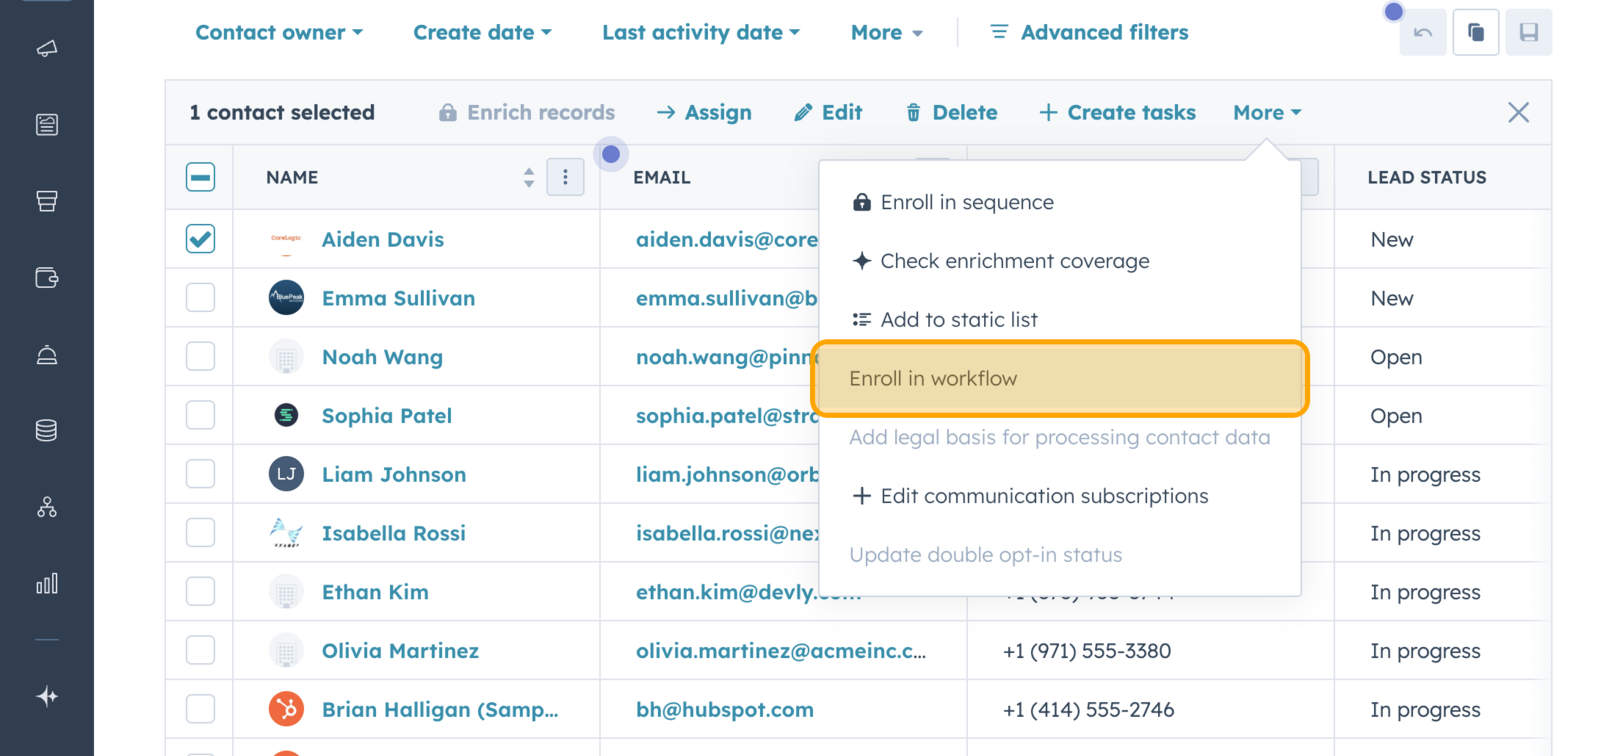Viewport: 1623px width, 756px height.
Task: Open the Data Management database sidebar icon
Action: [47, 431]
